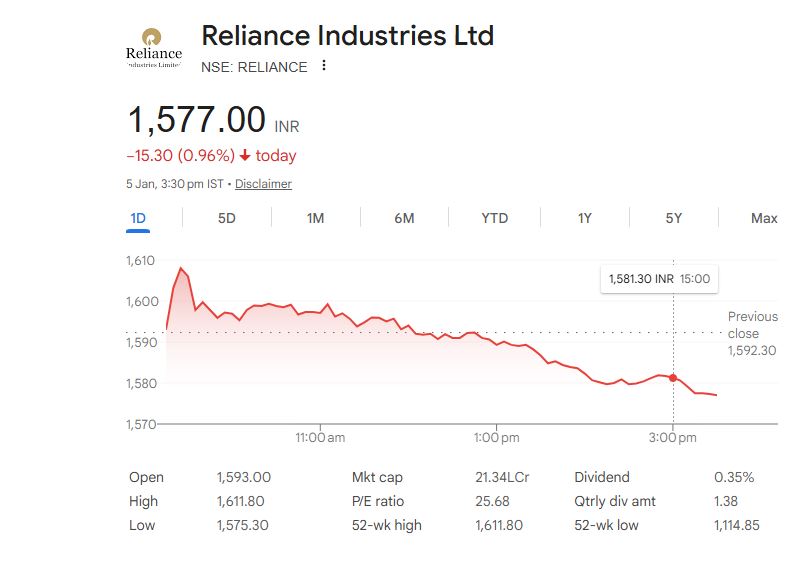Screen dimensions: 791x572
Task: Click the red data point at 15:00
Action: [673, 378]
